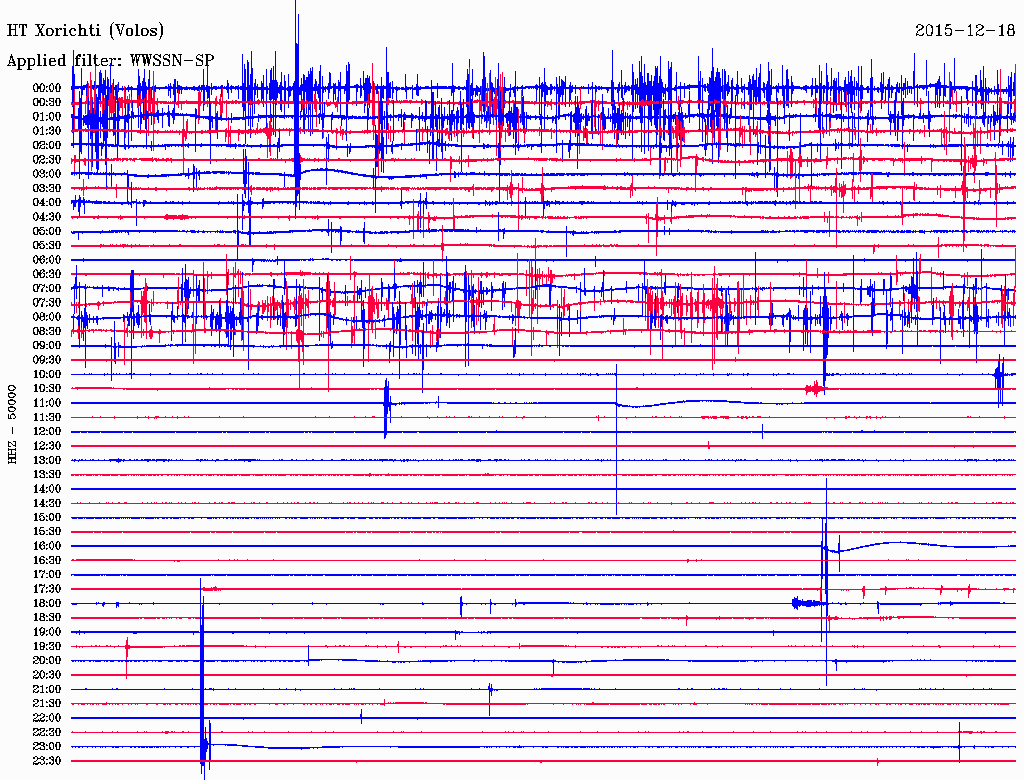Viewport: 1024px width, 780px height.
Task: Select the 20:30 time row label
Action: pyautogui.click(x=47, y=675)
